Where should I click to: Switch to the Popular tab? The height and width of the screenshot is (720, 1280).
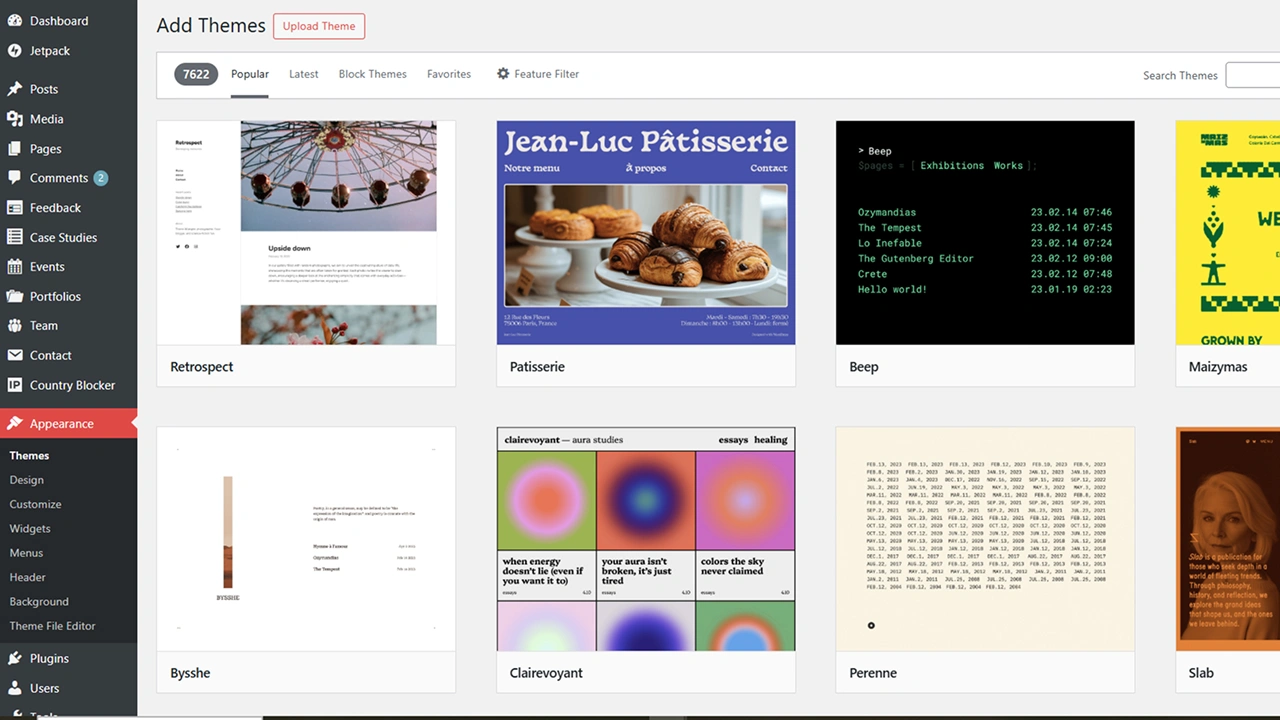(x=249, y=73)
